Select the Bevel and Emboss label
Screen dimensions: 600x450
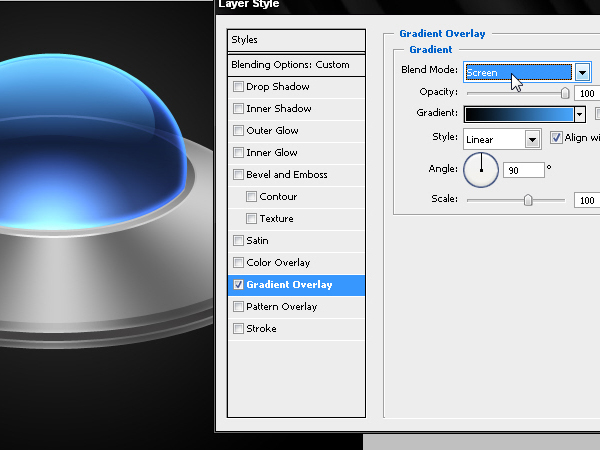pyautogui.click(x=287, y=174)
